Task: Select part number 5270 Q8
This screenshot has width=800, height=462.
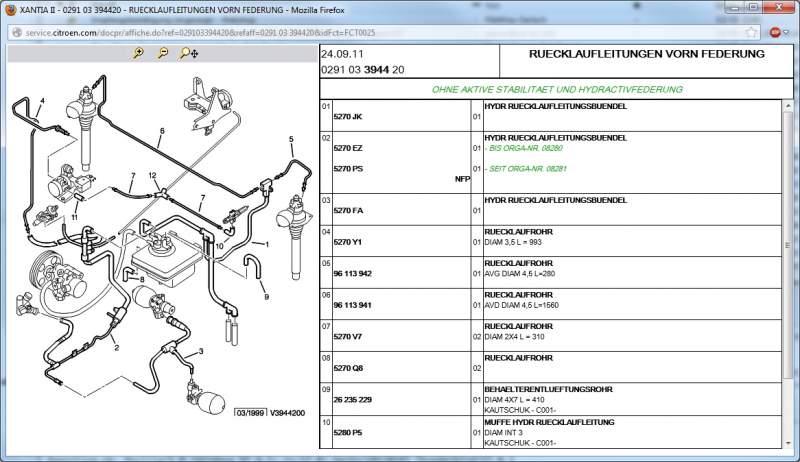Action: coord(348,368)
